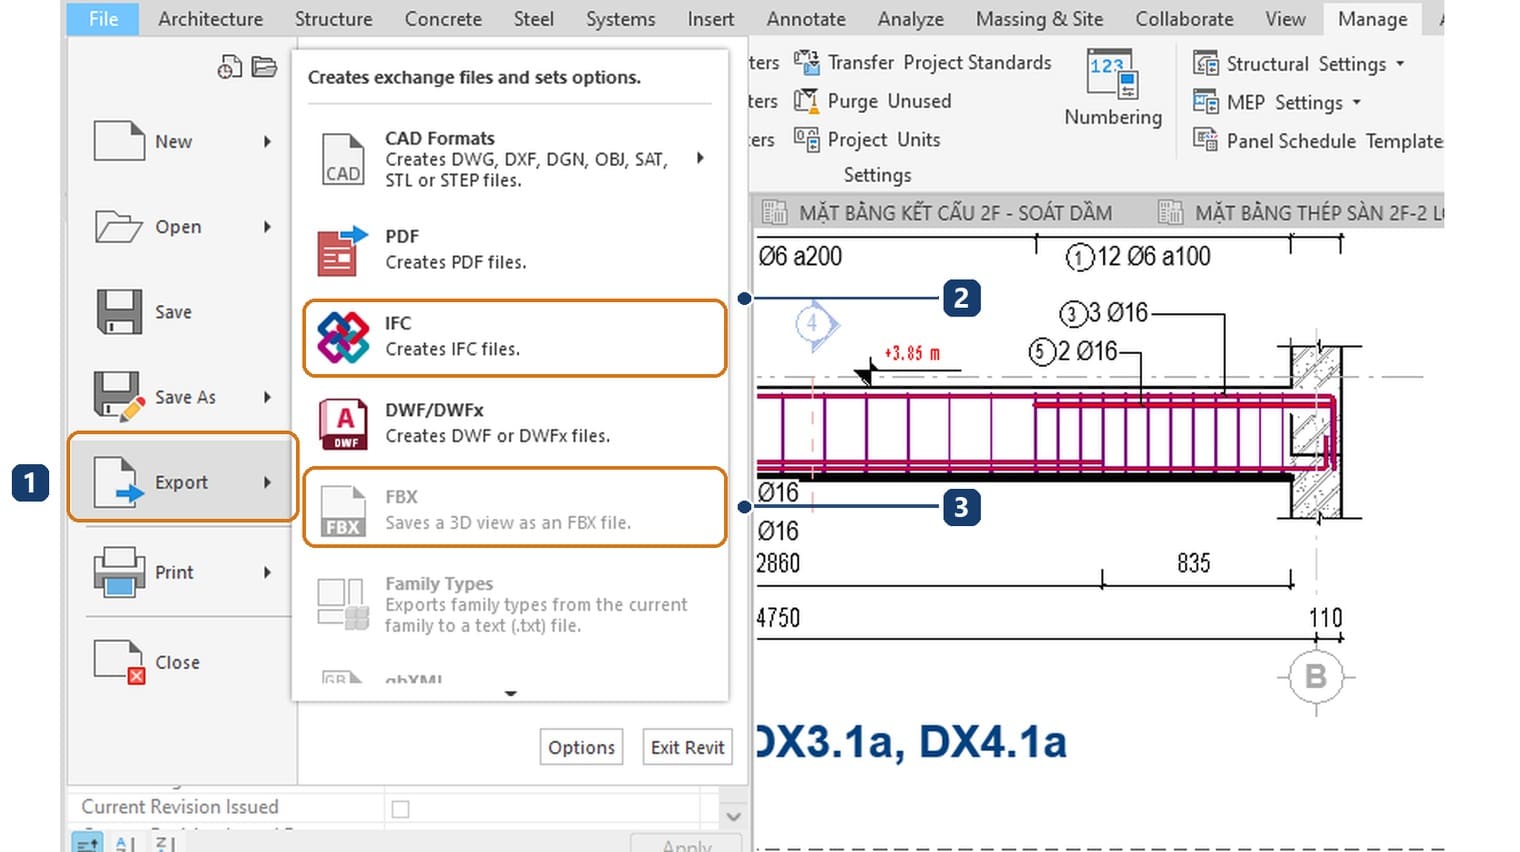
Task: Click the recent documents icon
Action: (x=230, y=67)
